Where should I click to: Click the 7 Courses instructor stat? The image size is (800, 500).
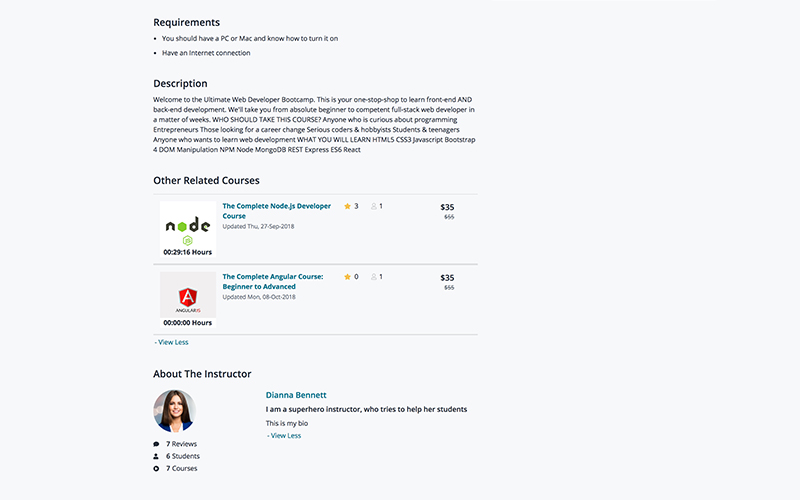tap(181, 468)
